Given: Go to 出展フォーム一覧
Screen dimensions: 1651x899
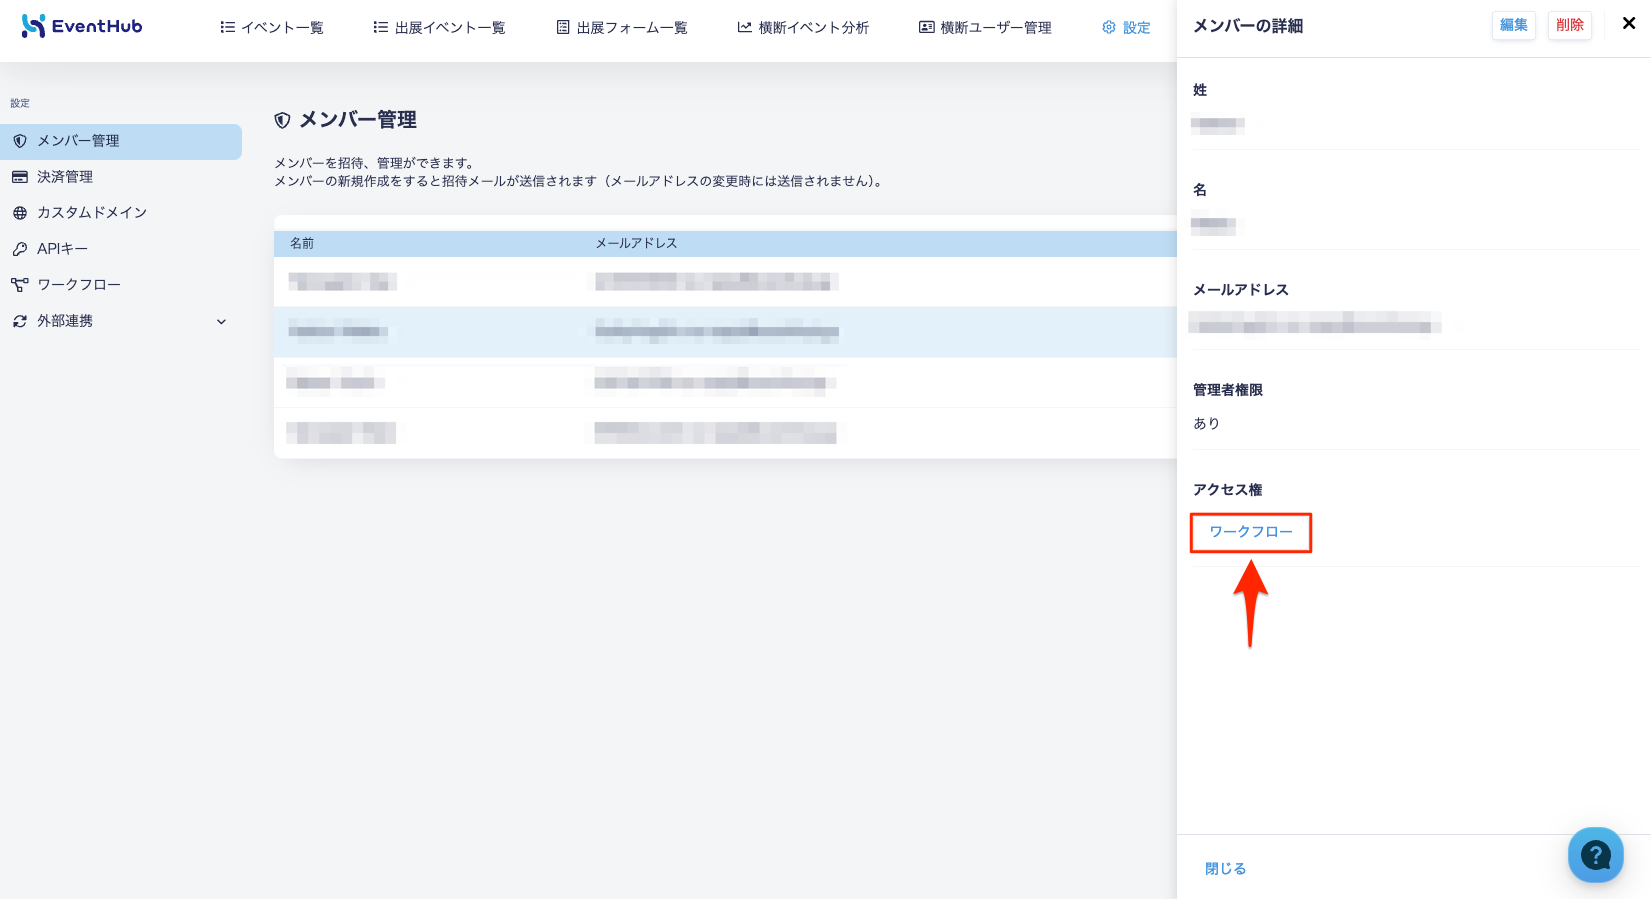Looking at the screenshot, I should coord(622,27).
